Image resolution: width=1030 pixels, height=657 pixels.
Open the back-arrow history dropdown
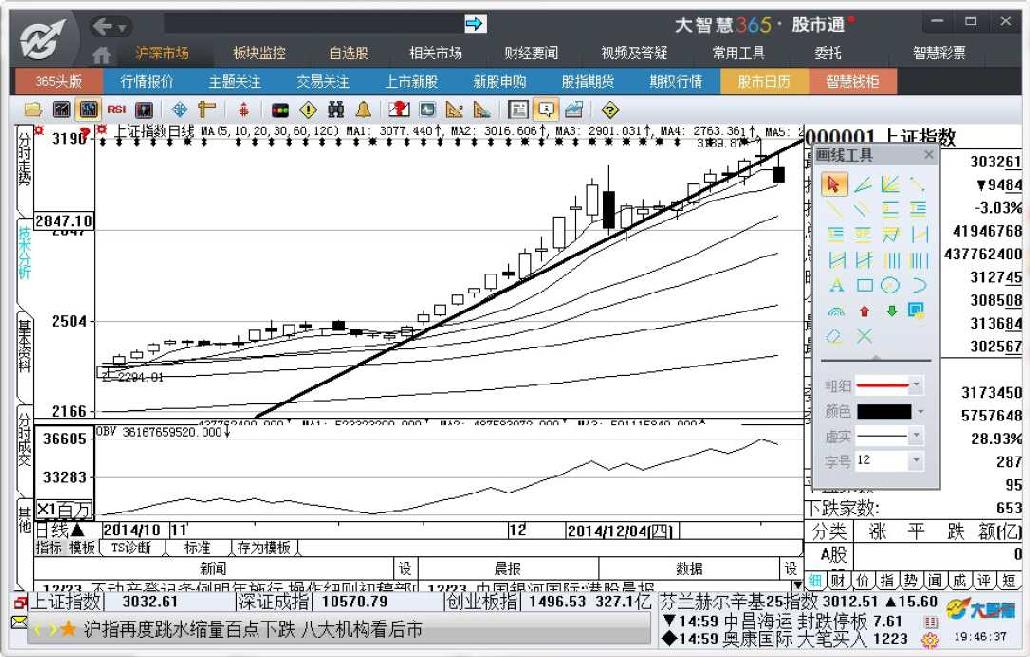coord(122,28)
